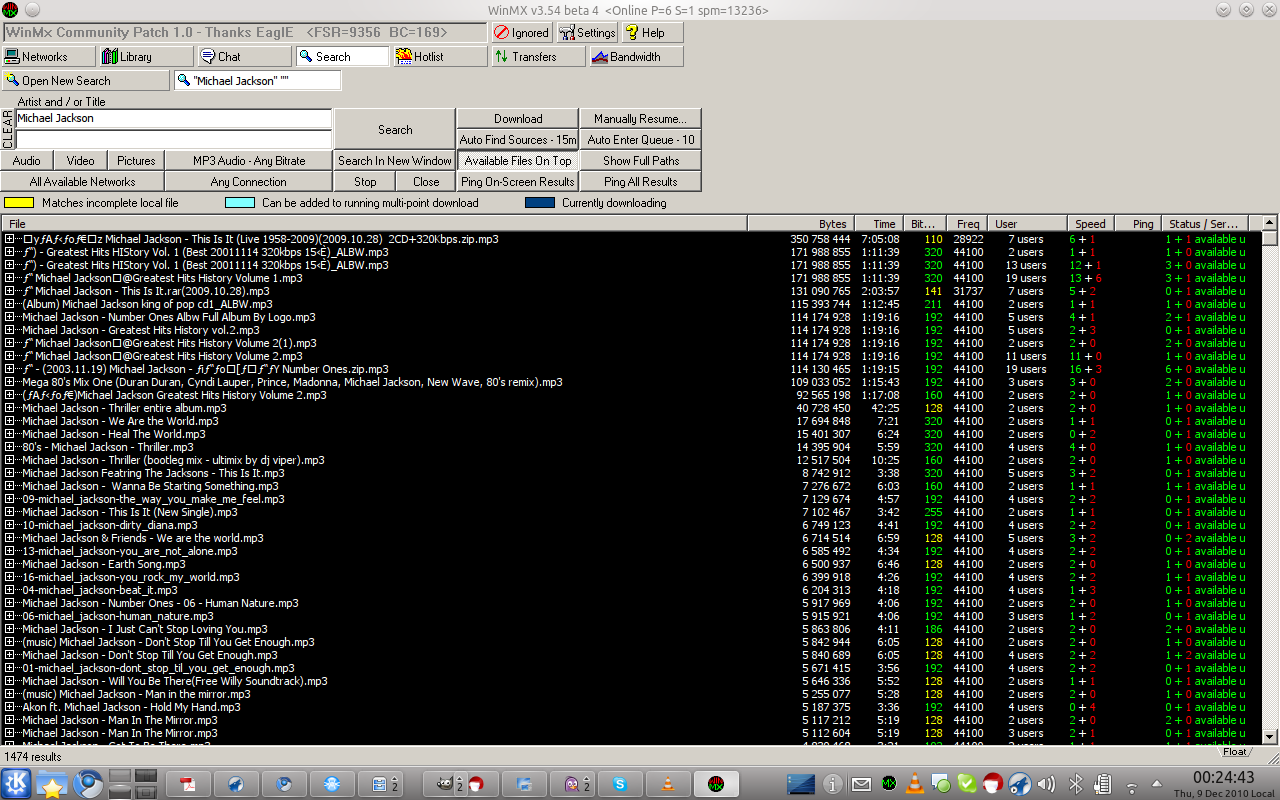Click the Close search button

pos(426,182)
